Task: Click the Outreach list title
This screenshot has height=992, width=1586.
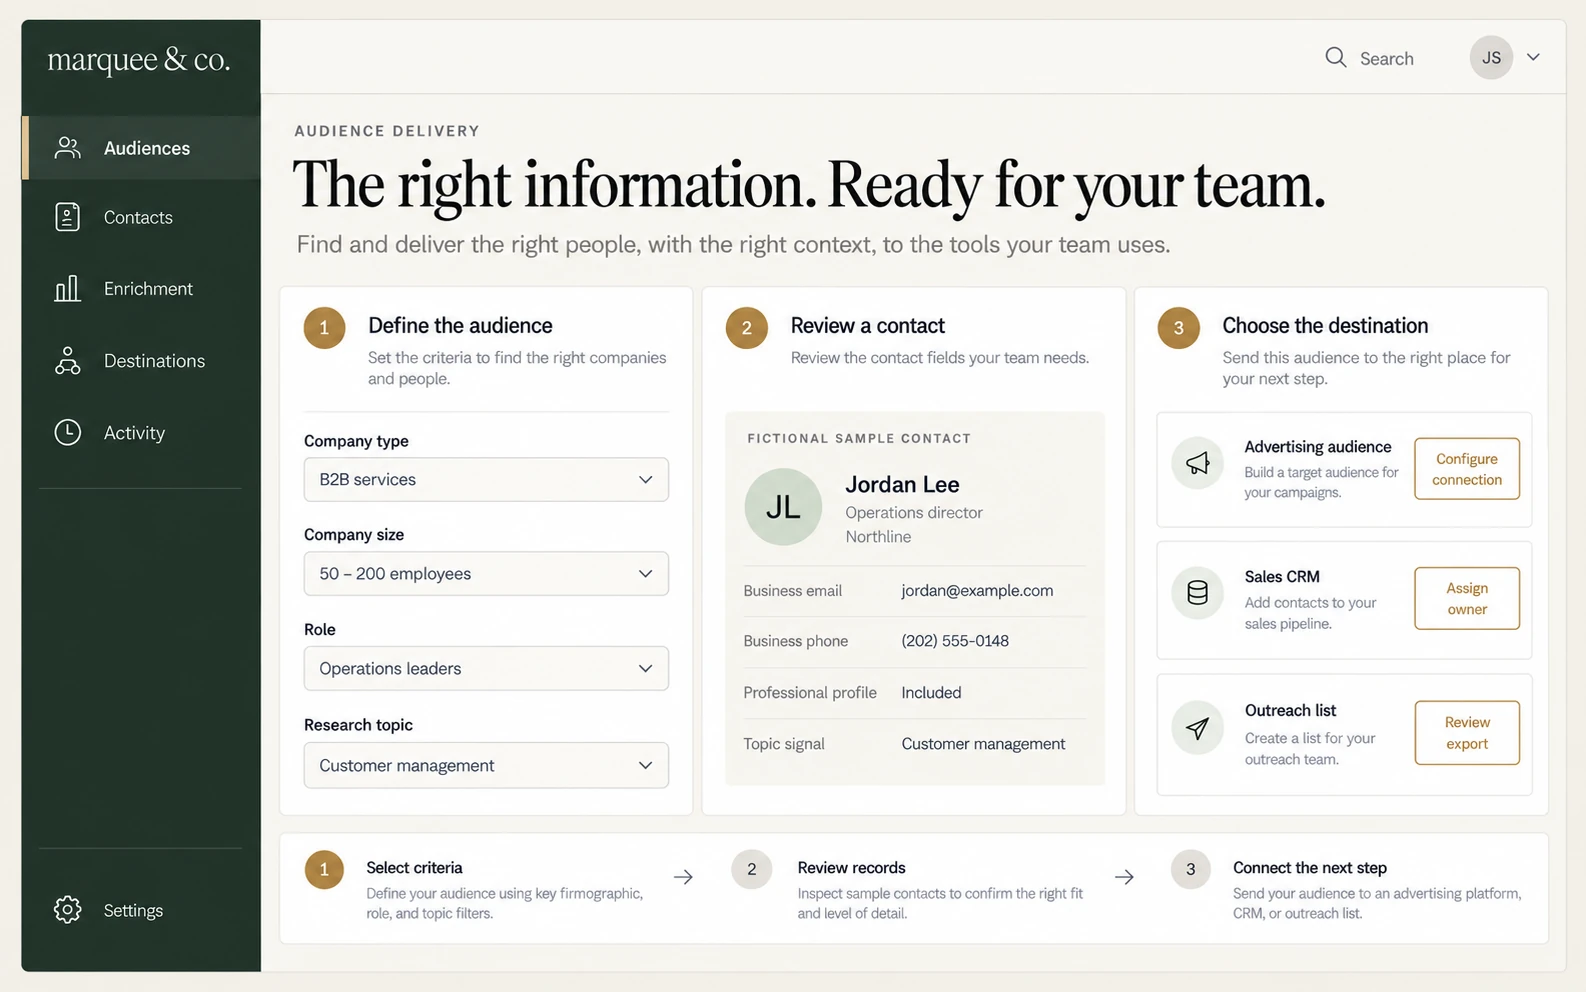Action: coord(1290,711)
